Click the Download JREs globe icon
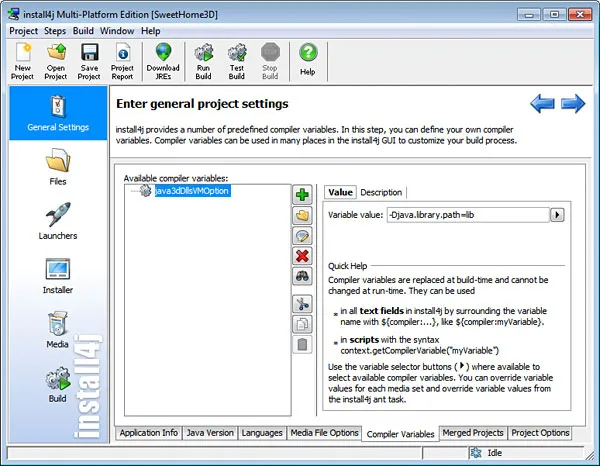This screenshot has height=466, width=600. (163, 53)
